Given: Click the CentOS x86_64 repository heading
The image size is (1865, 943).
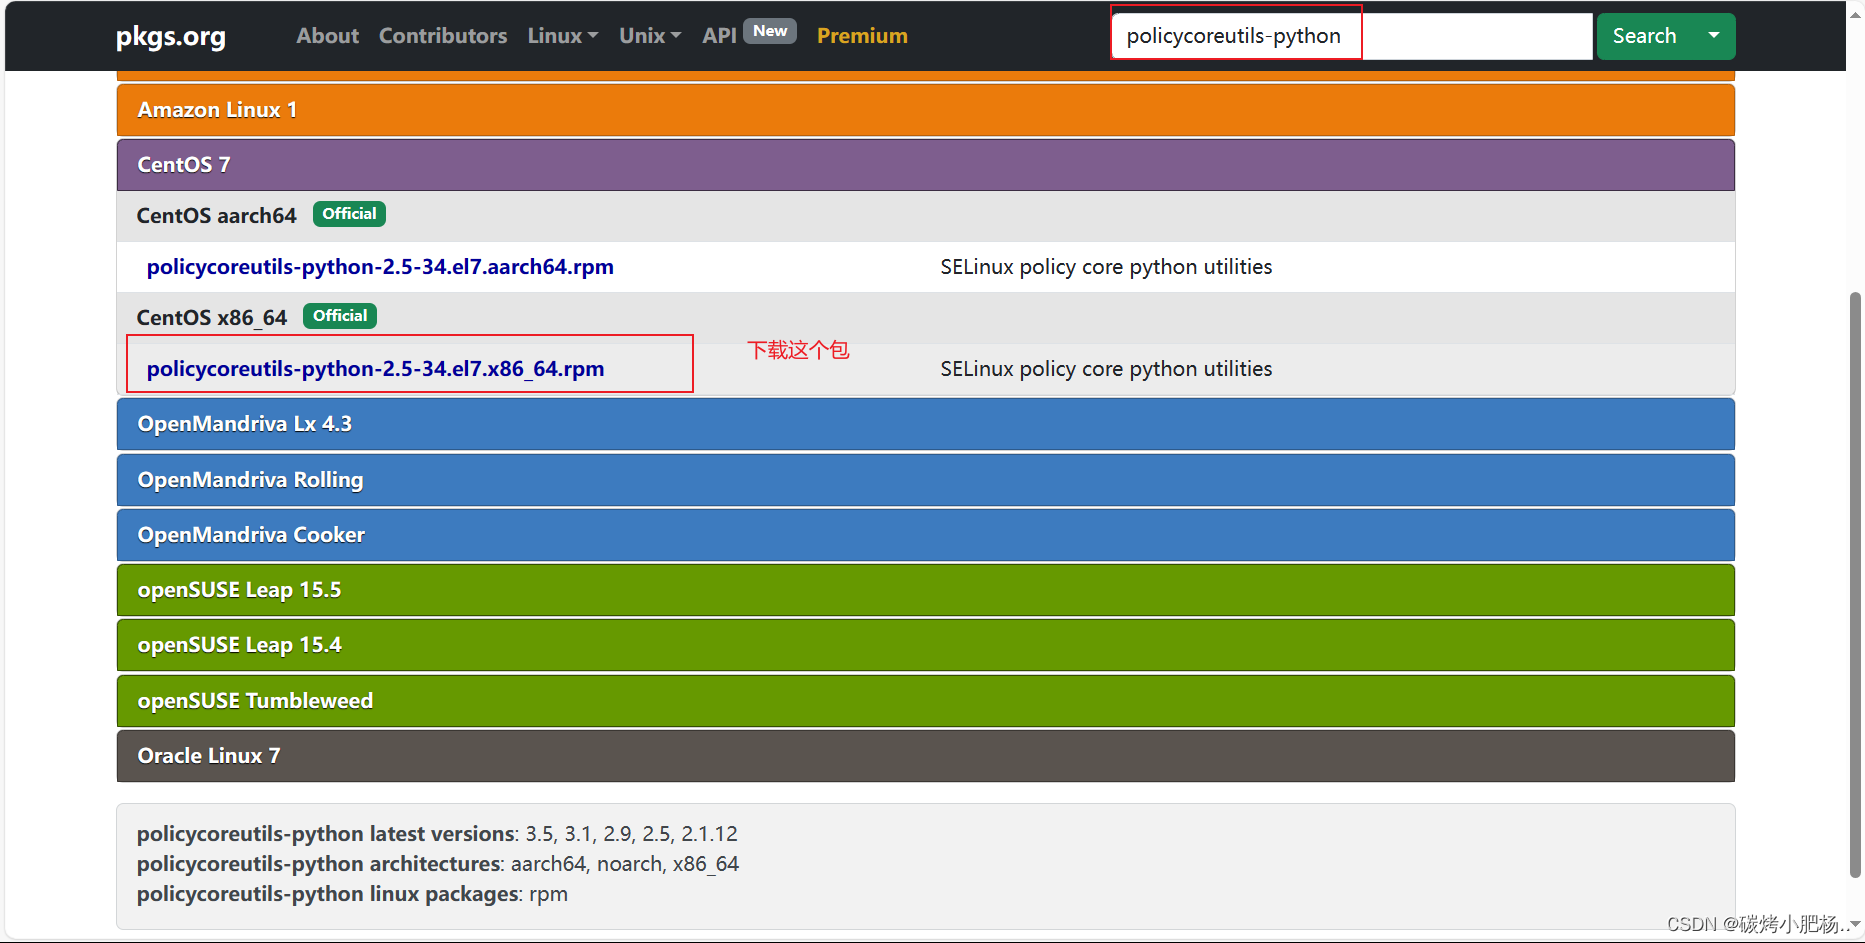Looking at the screenshot, I should click(212, 318).
